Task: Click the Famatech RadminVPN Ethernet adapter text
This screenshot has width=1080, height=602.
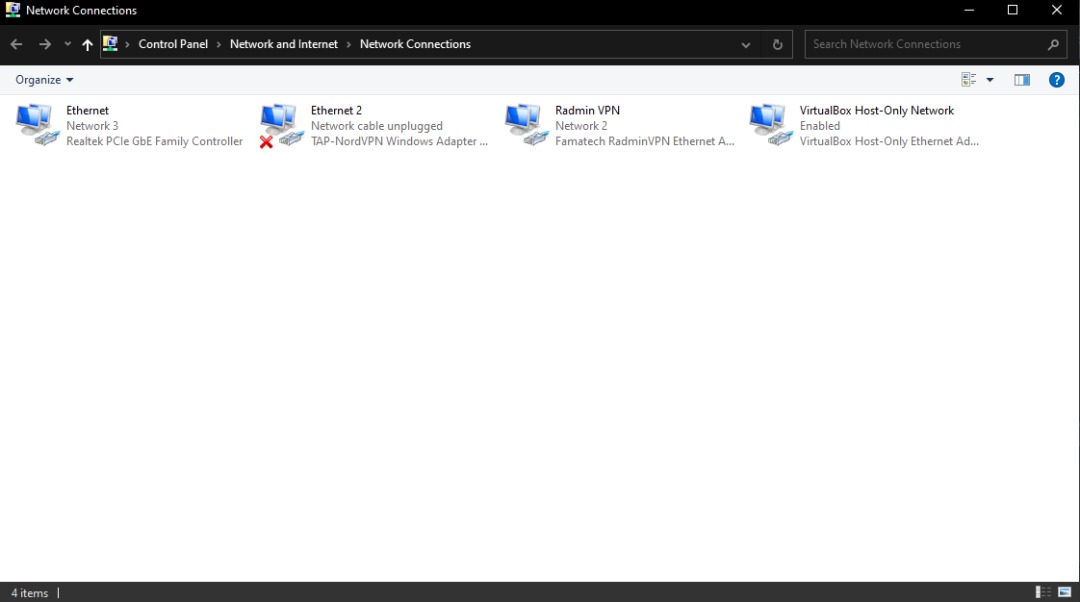Action: [645, 141]
